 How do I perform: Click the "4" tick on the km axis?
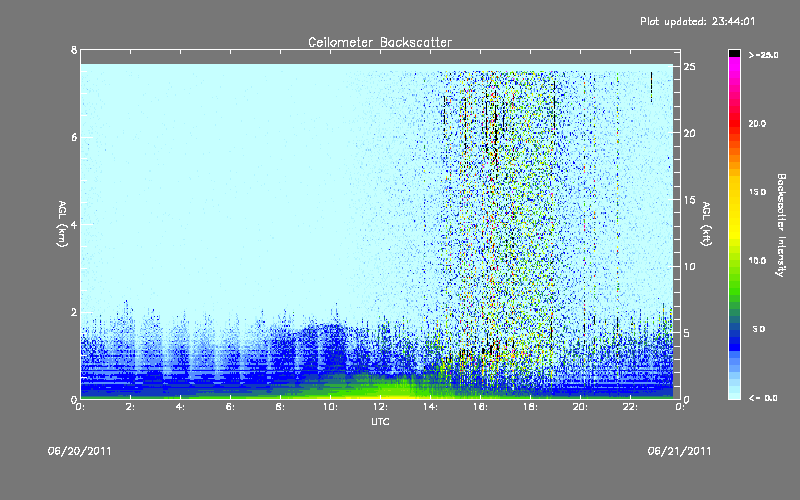pyautogui.click(x=74, y=224)
